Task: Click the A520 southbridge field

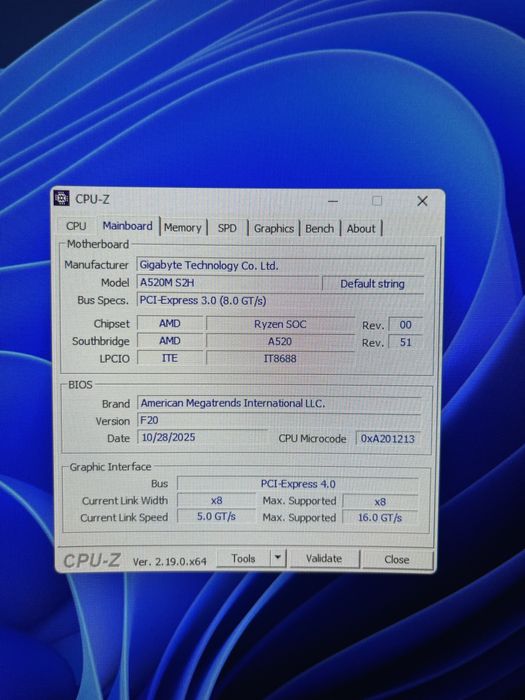Action: point(280,342)
